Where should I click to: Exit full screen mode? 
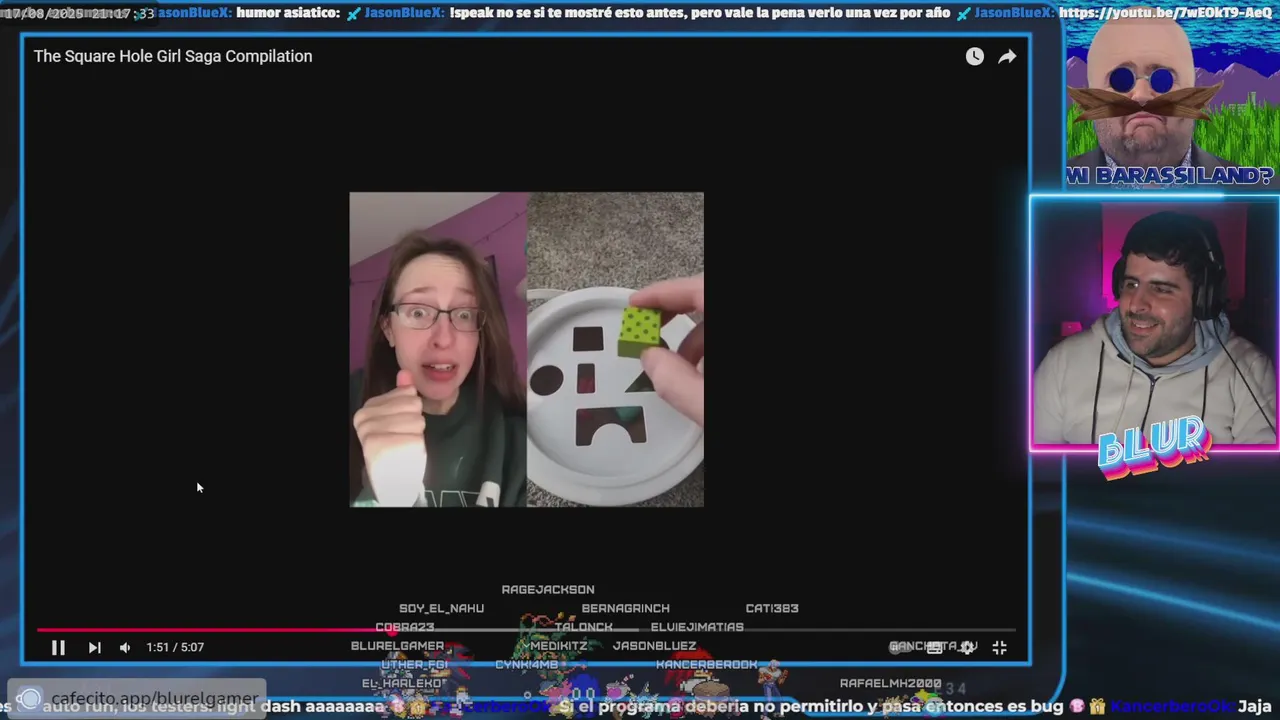coord(999,647)
